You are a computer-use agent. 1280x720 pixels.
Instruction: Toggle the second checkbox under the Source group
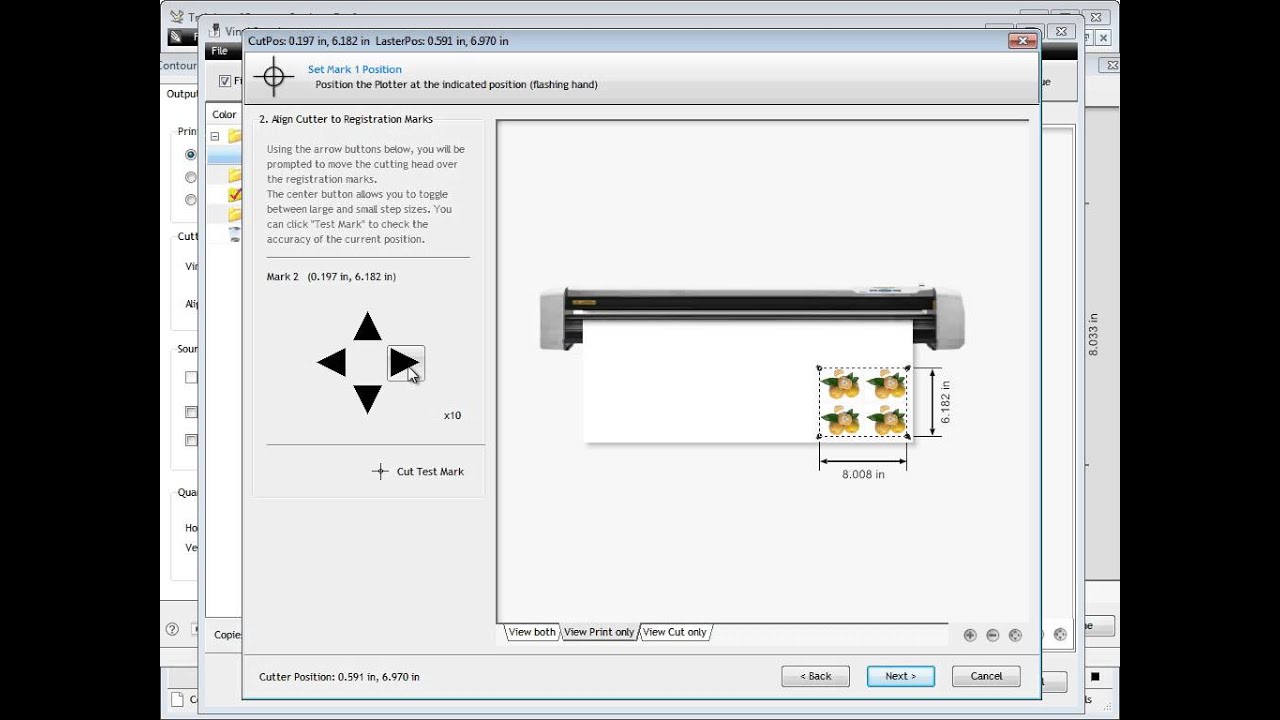pos(190,412)
